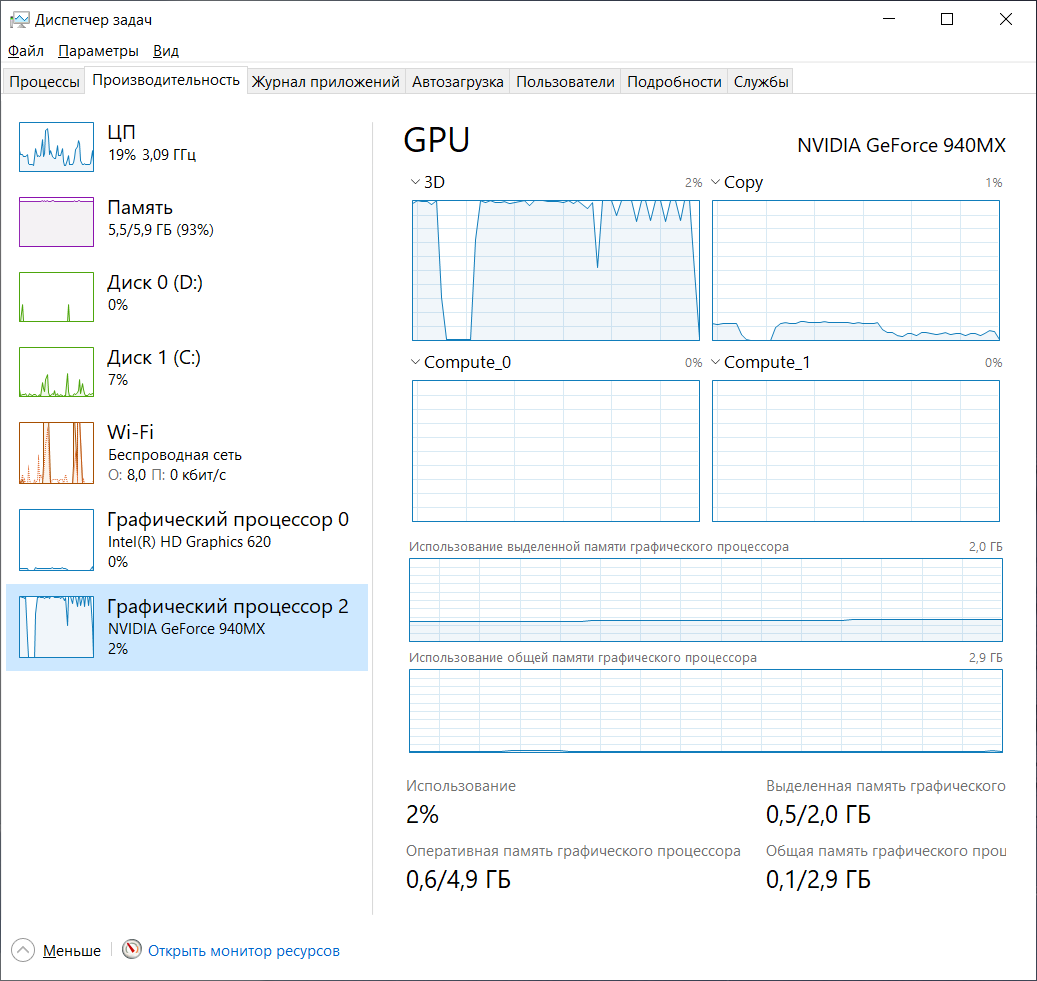This screenshot has height=981, width=1037.
Task: Click the 3D engine usage graph
Action: pyautogui.click(x=556, y=271)
